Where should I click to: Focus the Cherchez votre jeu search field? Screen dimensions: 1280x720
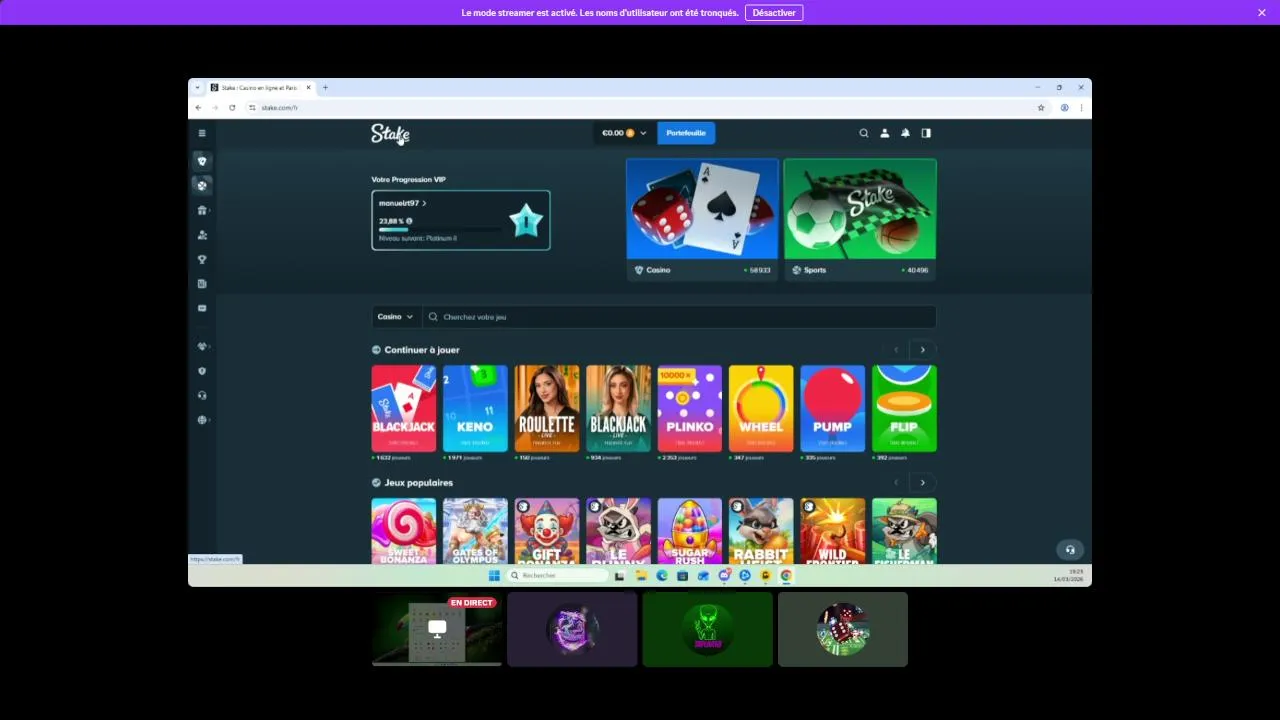[679, 317]
